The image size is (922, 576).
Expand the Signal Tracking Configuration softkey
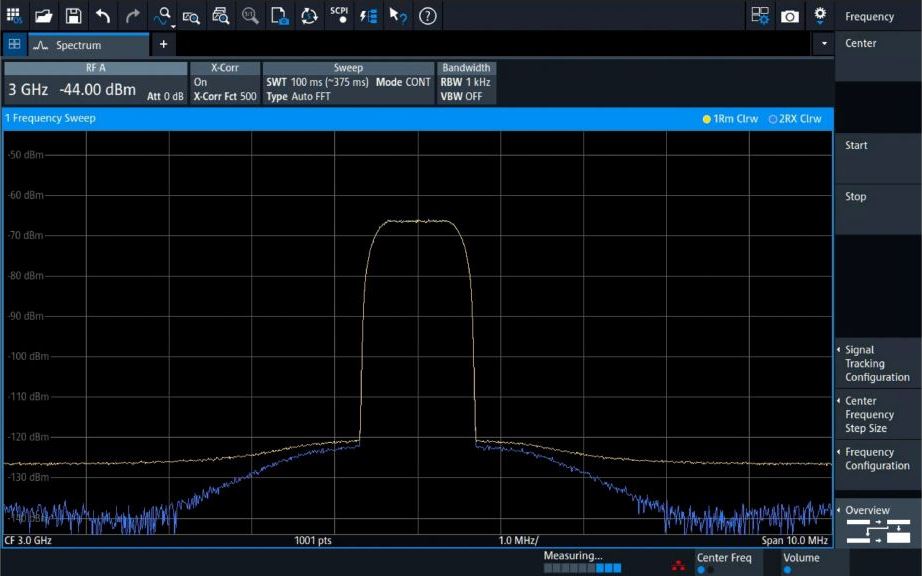pyautogui.click(x=876, y=364)
